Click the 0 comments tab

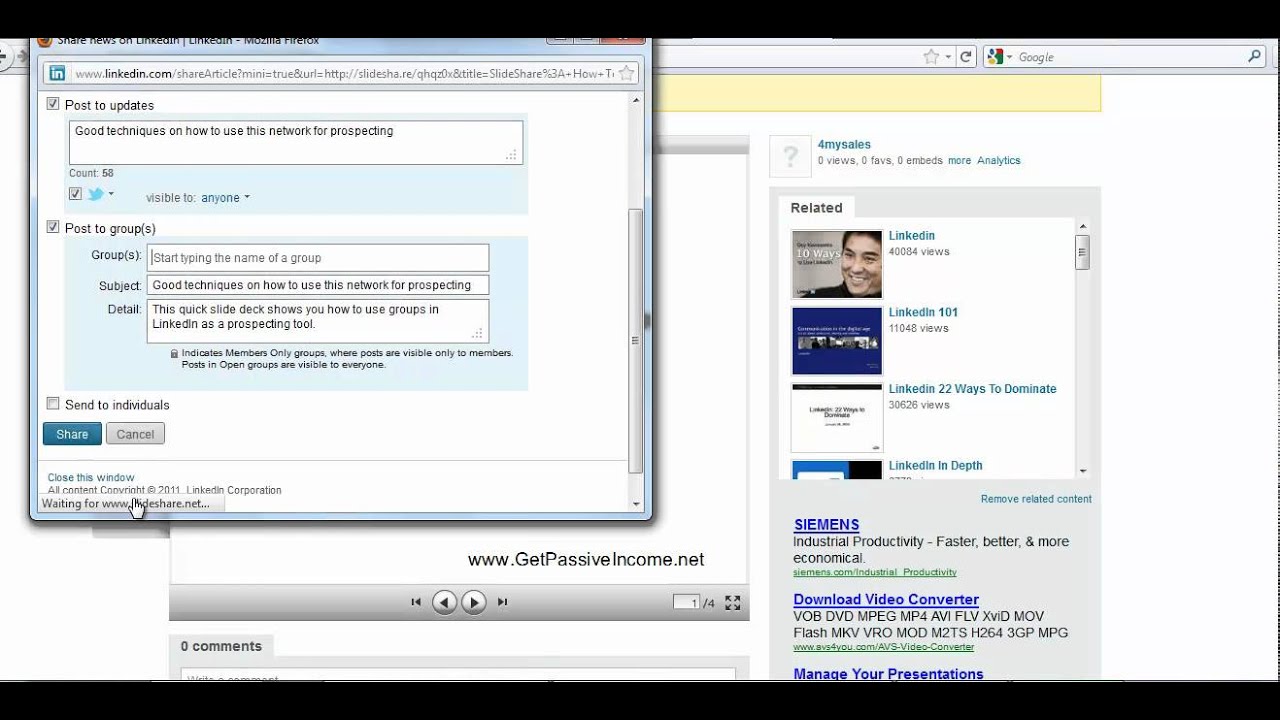coord(221,646)
